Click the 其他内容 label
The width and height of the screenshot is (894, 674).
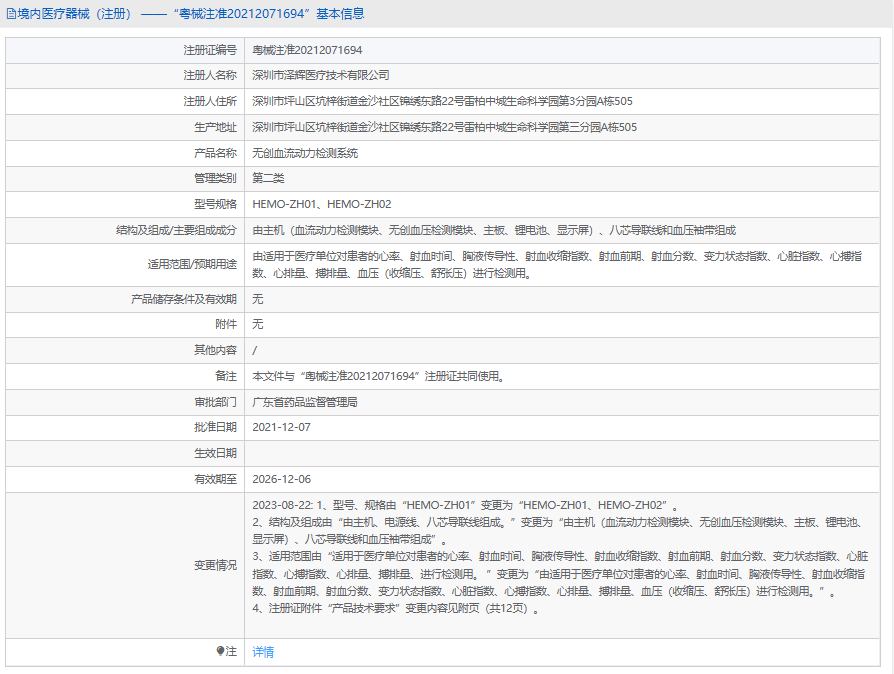click(x=215, y=350)
